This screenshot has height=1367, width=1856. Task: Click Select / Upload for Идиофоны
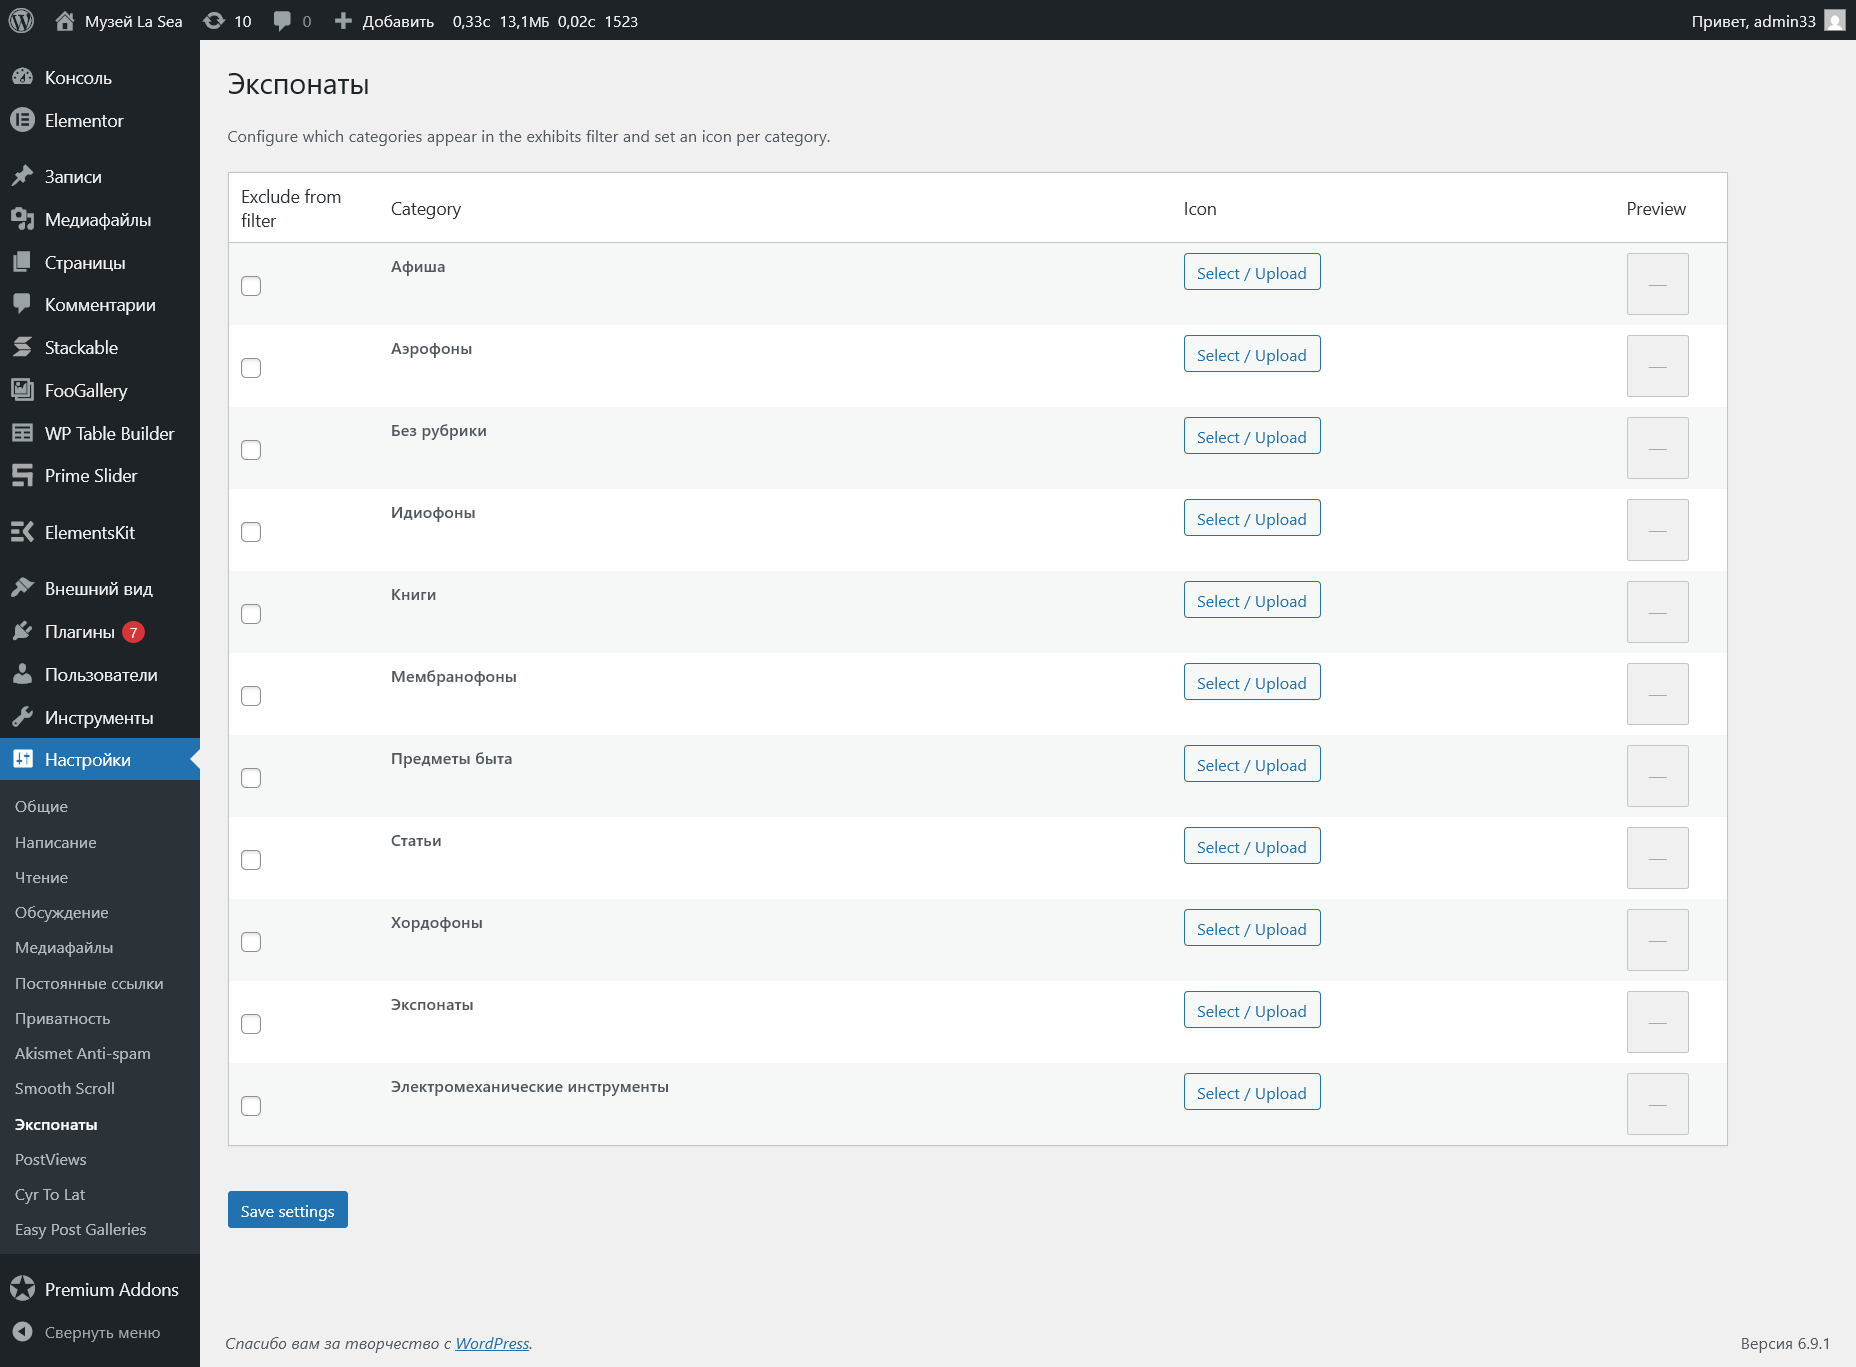point(1252,518)
